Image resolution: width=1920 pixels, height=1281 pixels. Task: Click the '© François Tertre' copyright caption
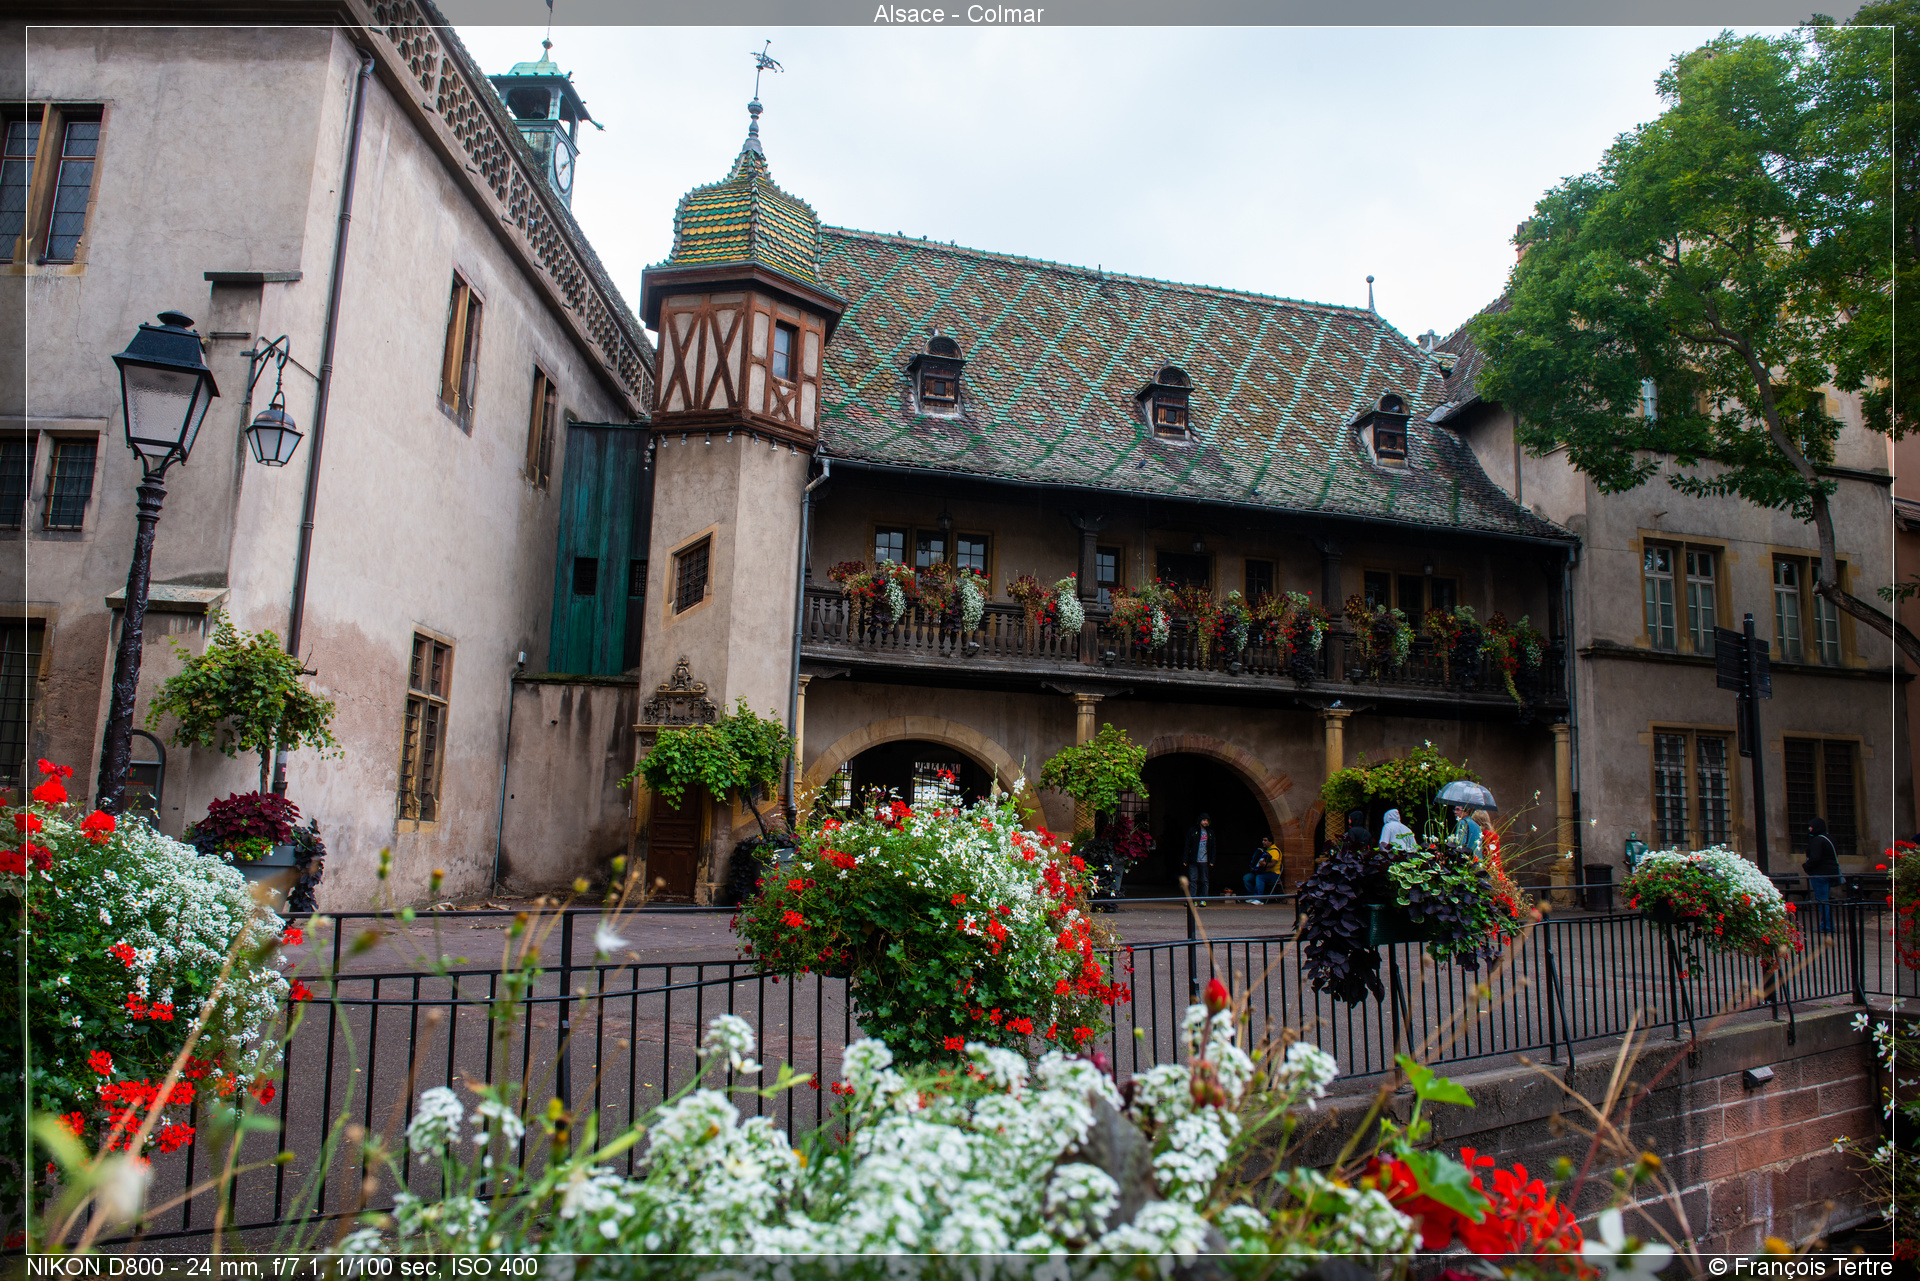(x=1800, y=1267)
